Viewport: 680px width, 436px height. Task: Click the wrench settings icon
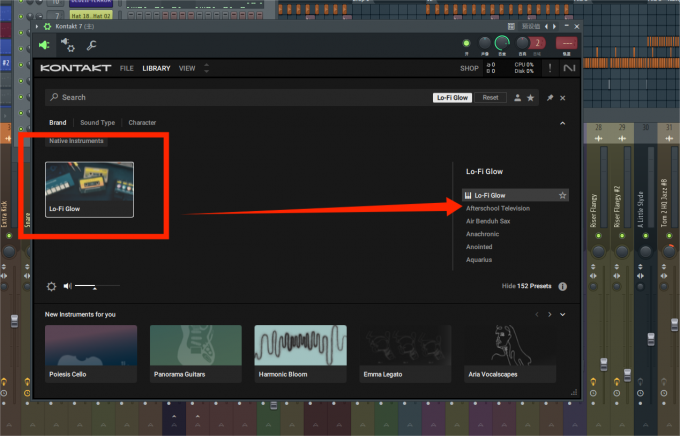91,45
